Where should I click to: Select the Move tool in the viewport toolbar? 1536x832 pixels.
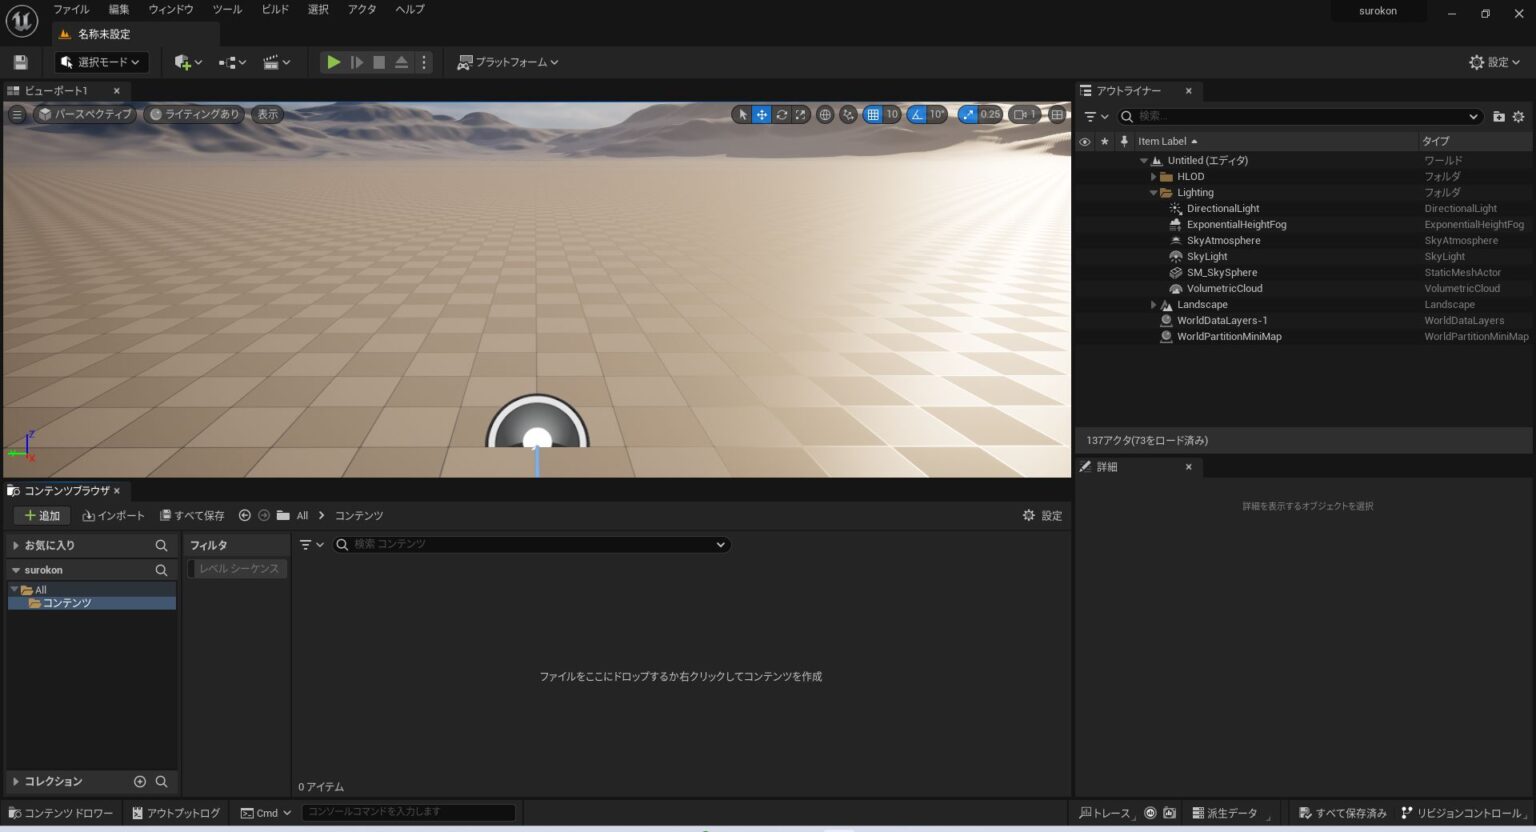pyautogui.click(x=761, y=114)
